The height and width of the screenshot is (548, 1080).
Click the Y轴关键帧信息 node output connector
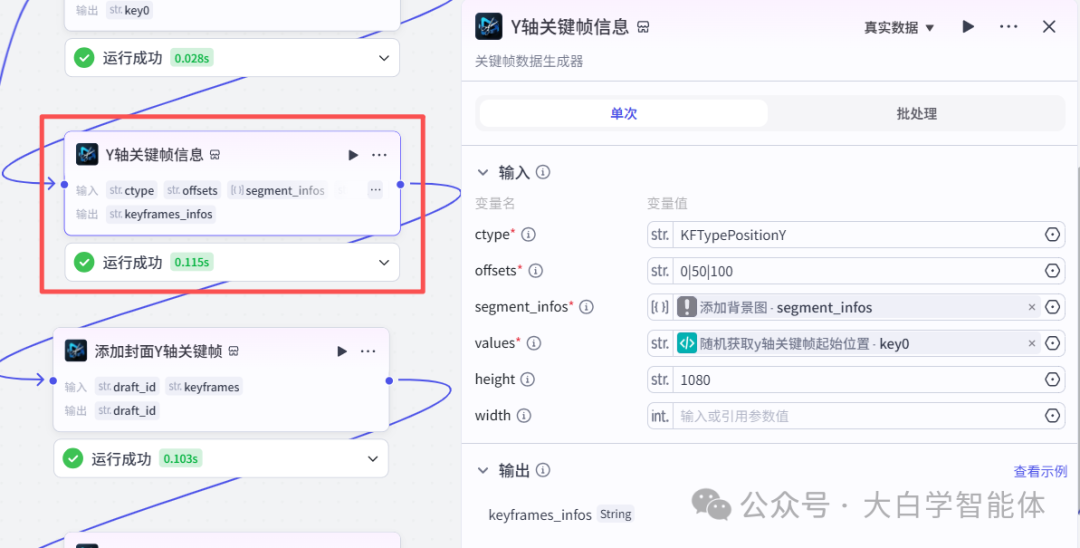[x=400, y=184]
